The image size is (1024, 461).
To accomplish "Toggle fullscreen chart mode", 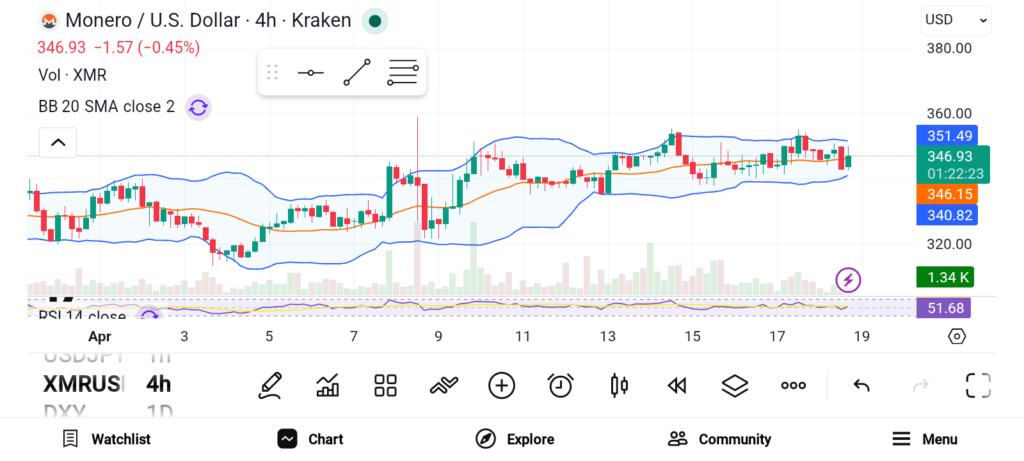I will [x=978, y=385].
